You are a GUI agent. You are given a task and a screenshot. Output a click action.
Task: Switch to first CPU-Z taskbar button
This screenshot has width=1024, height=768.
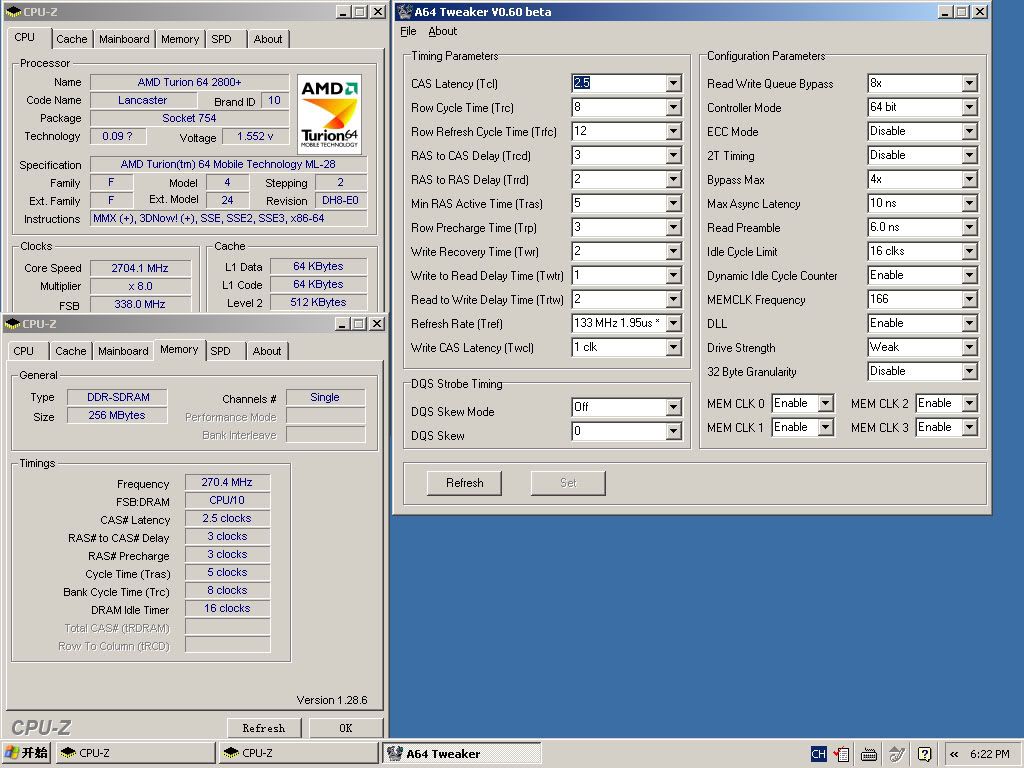coord(135,754)
